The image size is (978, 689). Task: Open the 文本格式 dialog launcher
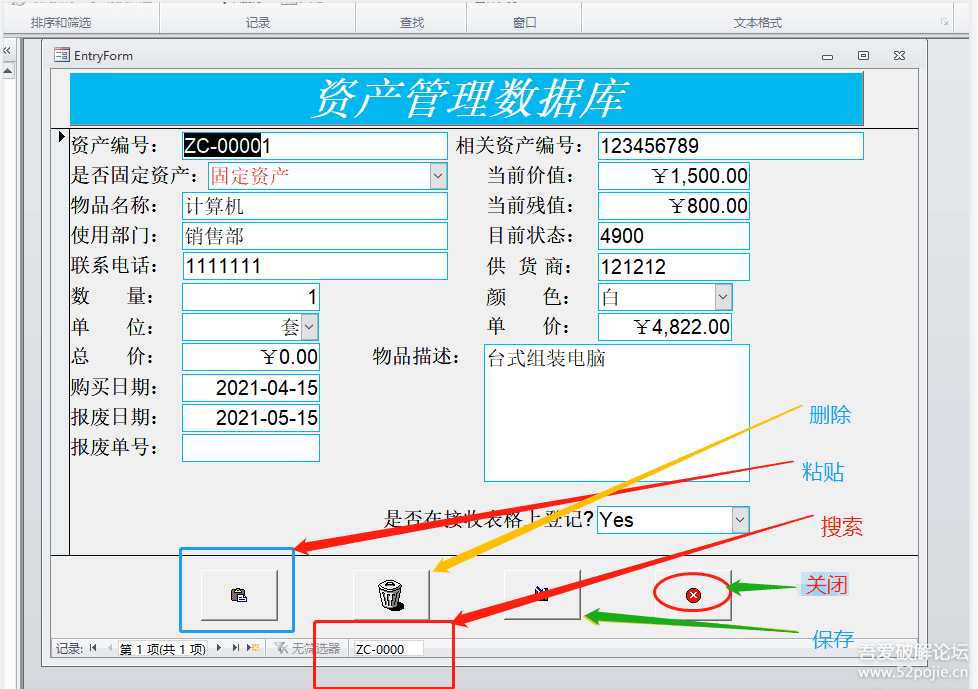point(945,22)
